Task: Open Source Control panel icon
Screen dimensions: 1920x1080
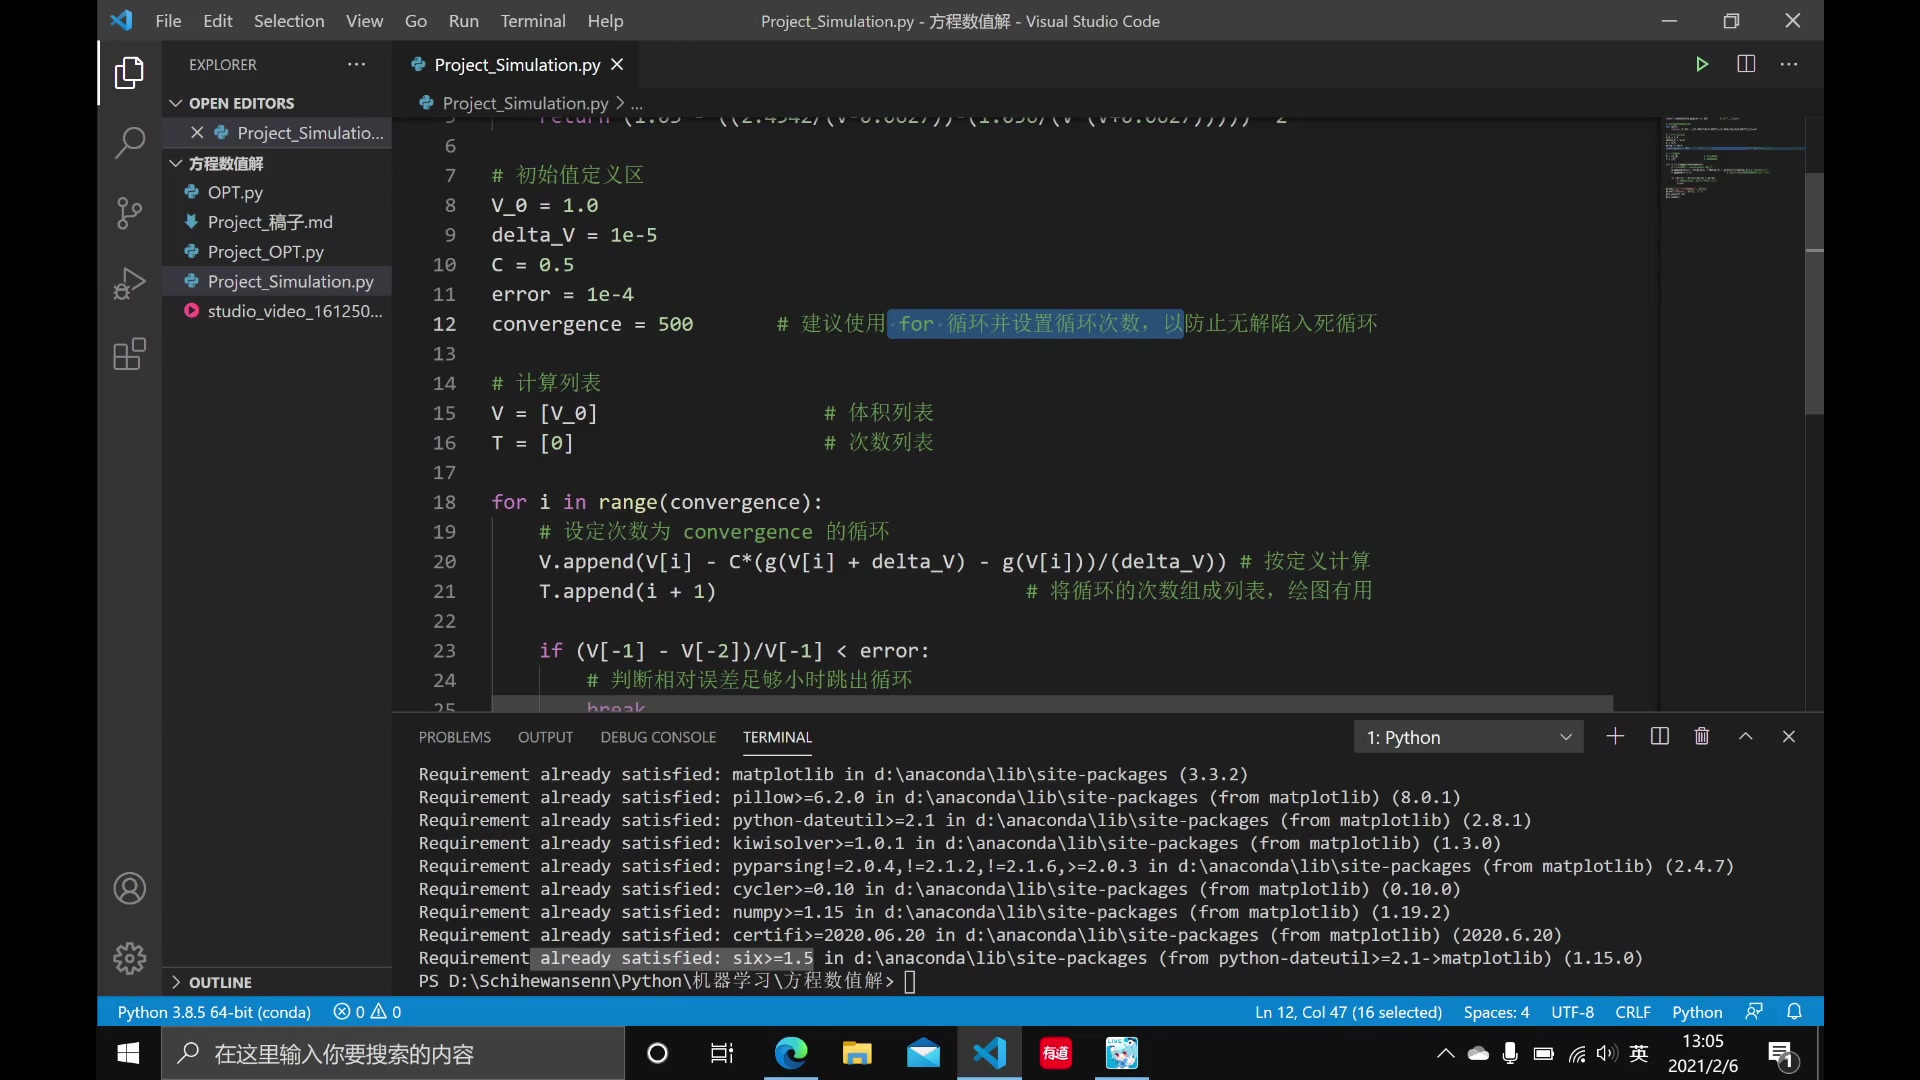Action: (x=128, y=214)
